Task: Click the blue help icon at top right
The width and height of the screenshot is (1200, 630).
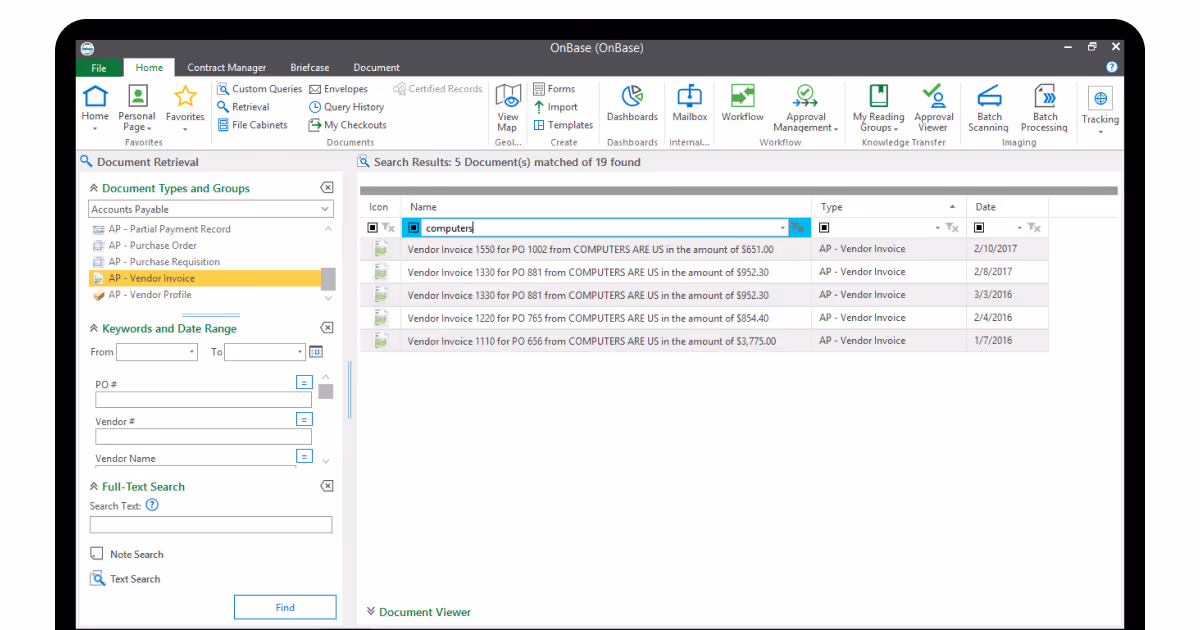Action: [1112, 67]
